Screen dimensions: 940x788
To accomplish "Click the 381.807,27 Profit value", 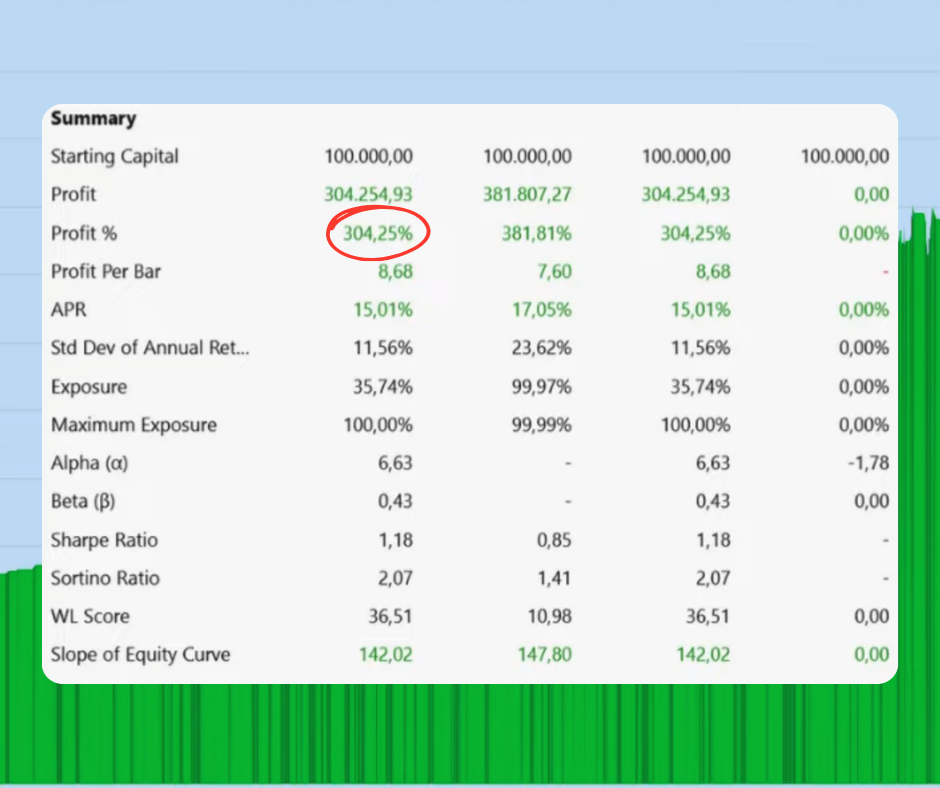I will [527, 194].
